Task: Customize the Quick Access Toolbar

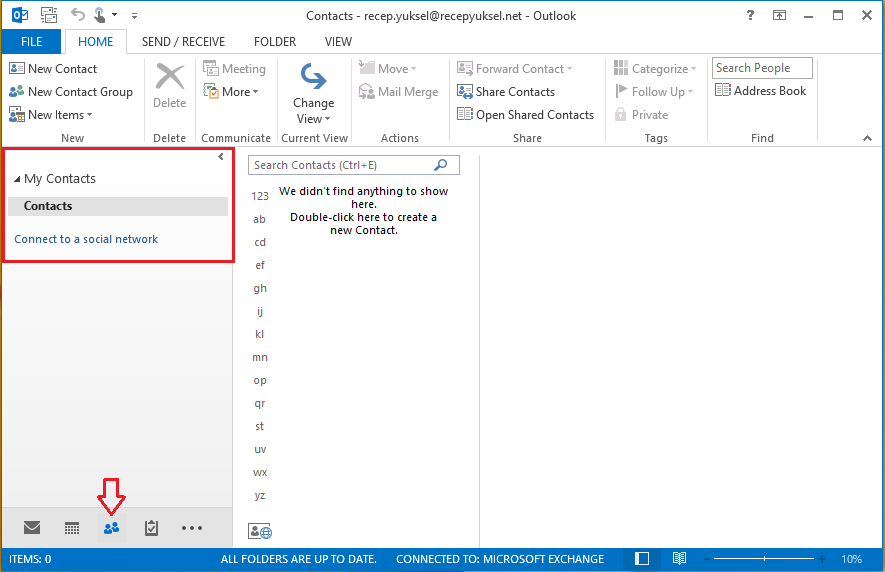Action: tap(134, 16)
